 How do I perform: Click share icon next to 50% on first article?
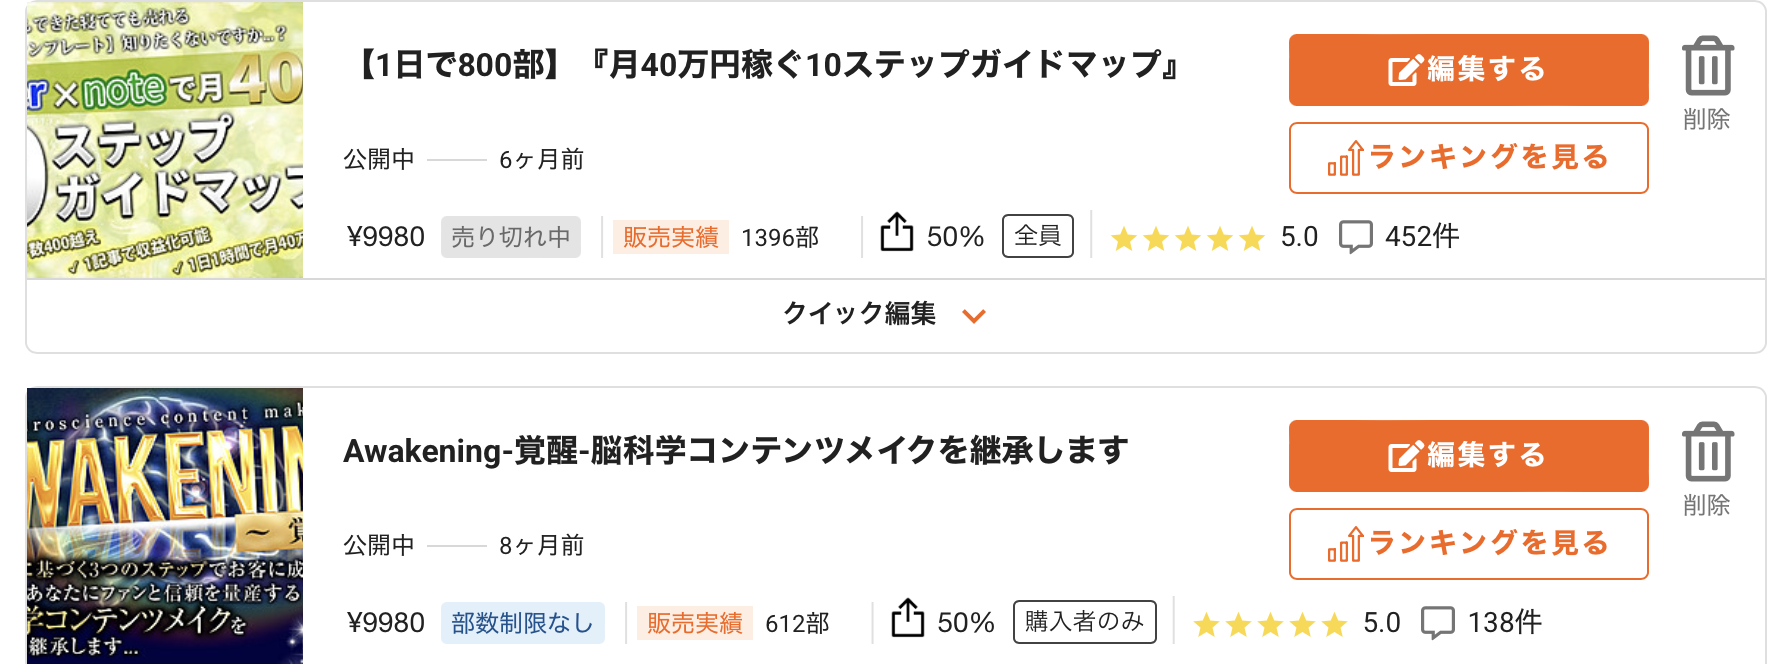pyautogui.click(x=897, y=232)
